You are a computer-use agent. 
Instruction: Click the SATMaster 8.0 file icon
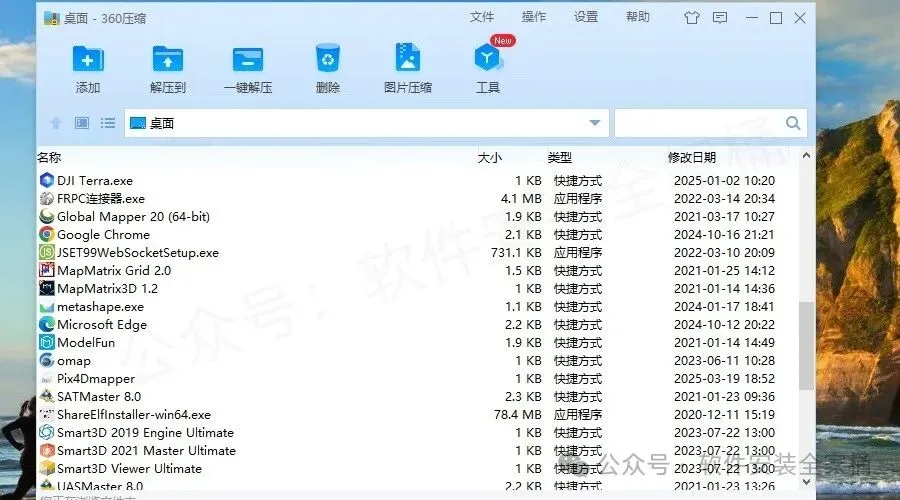[46, 397]
